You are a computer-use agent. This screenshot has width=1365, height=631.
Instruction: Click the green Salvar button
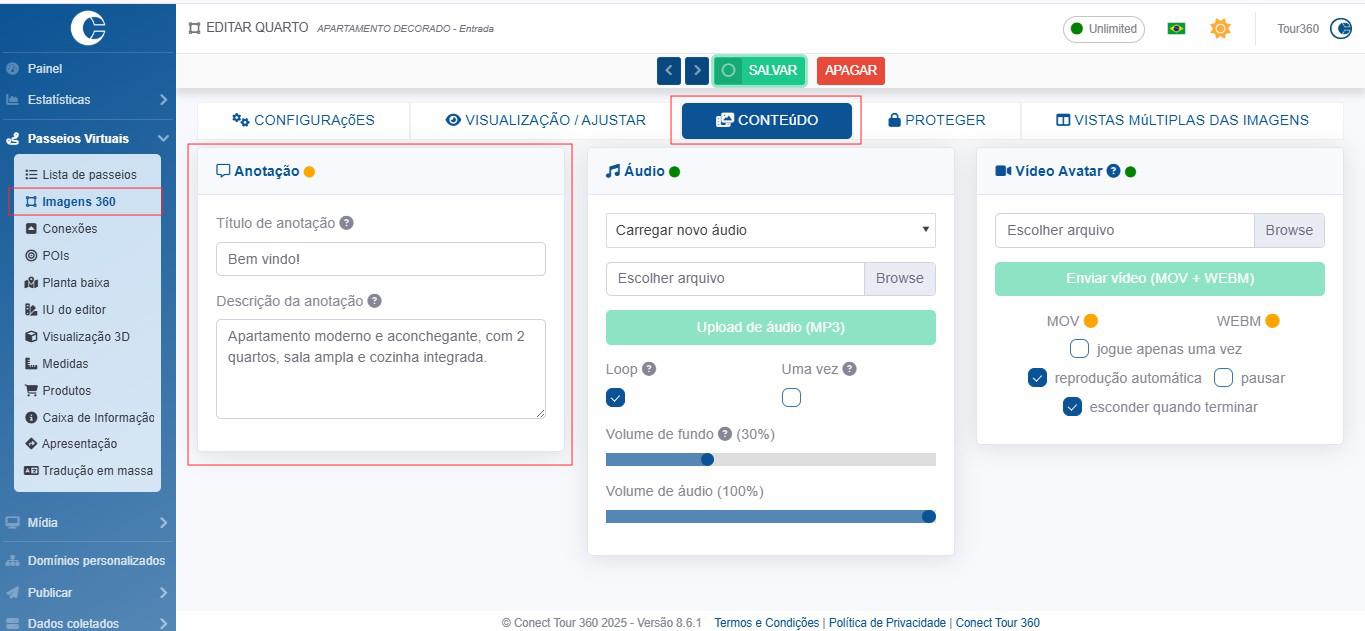point(760,71)
